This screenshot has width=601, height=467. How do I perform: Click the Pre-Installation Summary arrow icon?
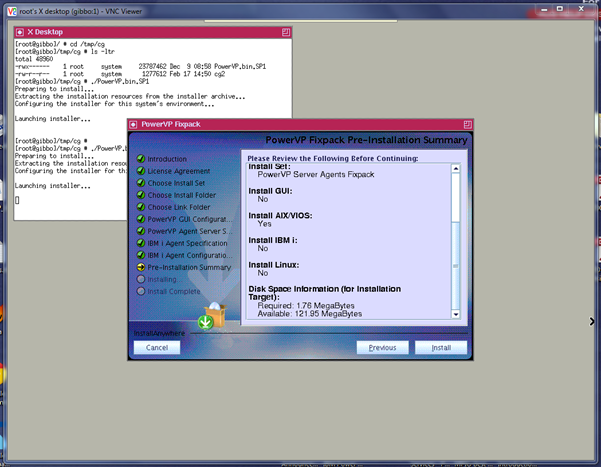point(141,267)
